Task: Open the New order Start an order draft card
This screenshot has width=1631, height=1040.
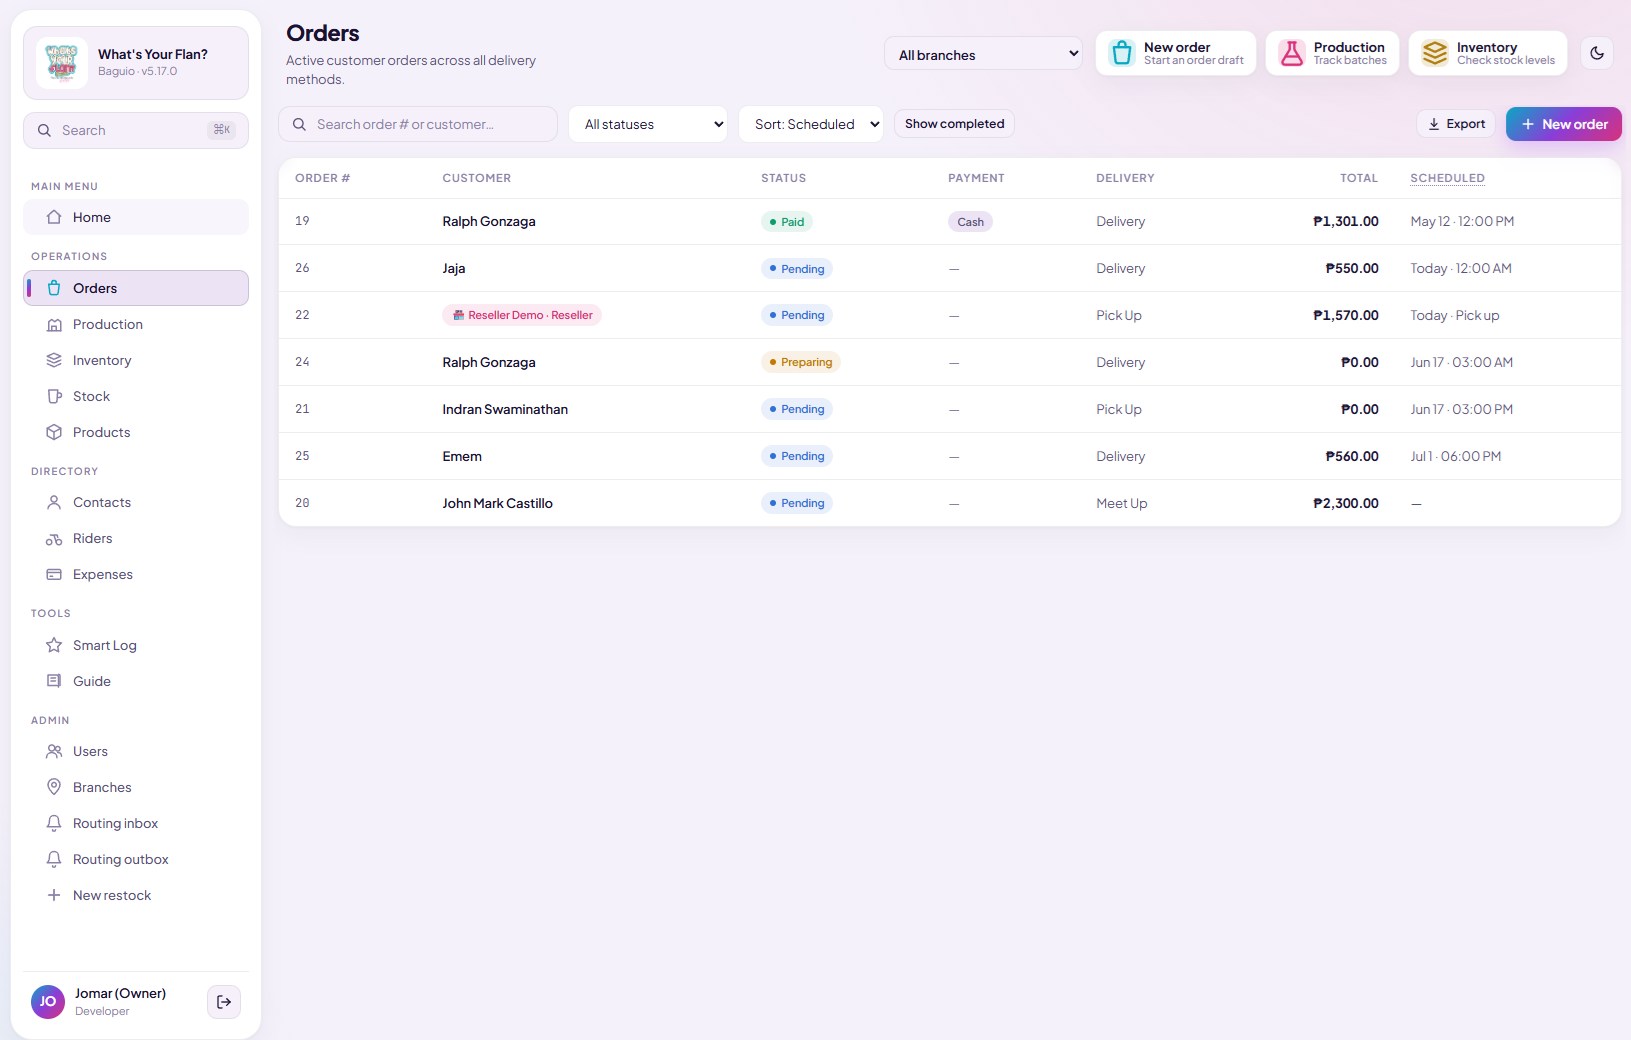Action: coord(1176,53)
